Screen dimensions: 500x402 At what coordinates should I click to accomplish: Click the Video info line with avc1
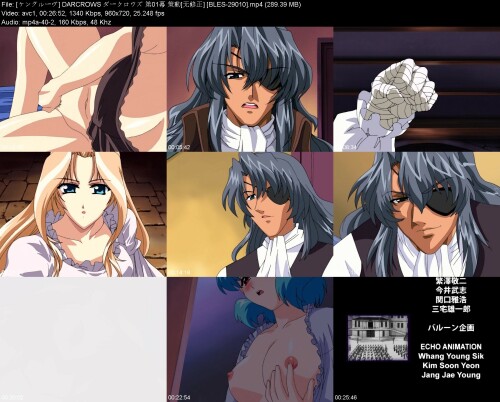click(x=83, y=13)
